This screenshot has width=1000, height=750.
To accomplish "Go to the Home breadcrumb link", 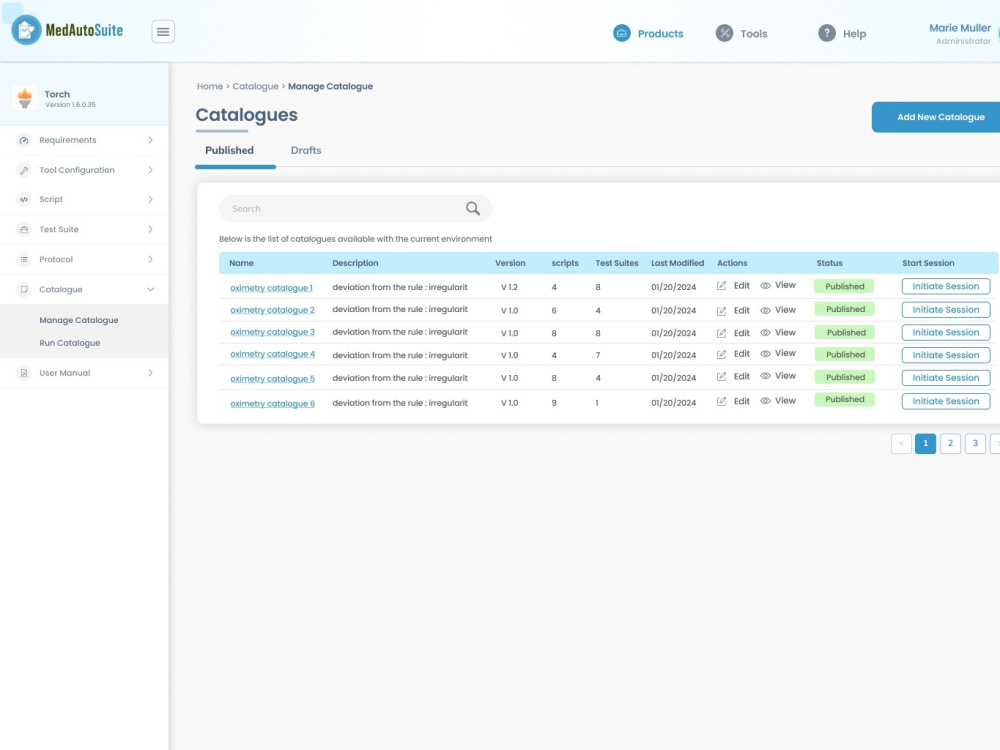I will coord(210,87).
